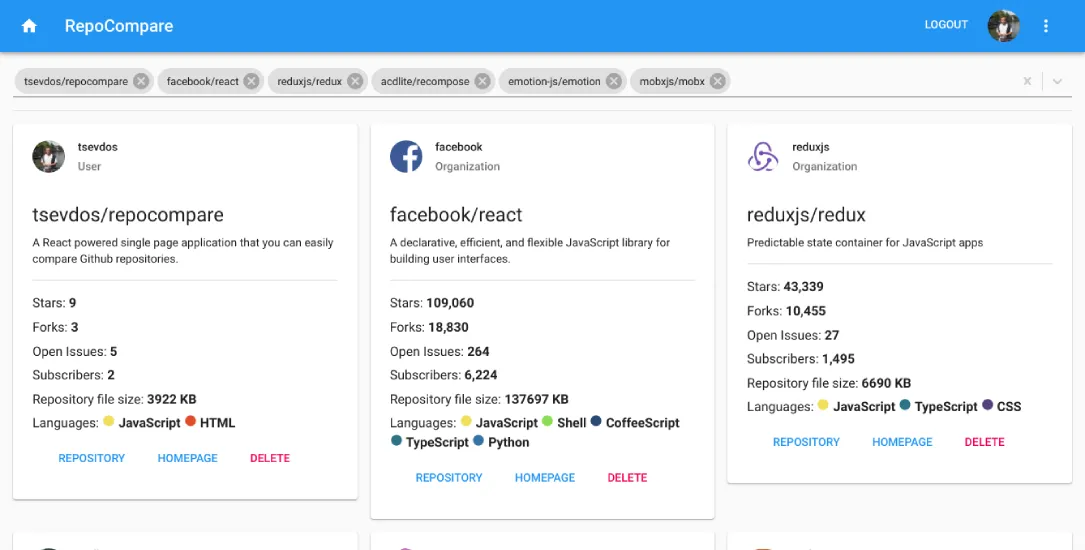Click the RepoCompare app title

[x=119, y=26]
